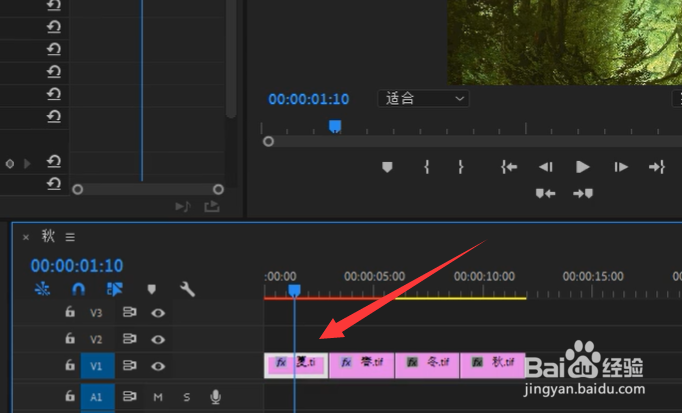The width and height of the screenshot is (682, 413).
Task: Toggle sync lock on V1
Action: coord(129,366)
